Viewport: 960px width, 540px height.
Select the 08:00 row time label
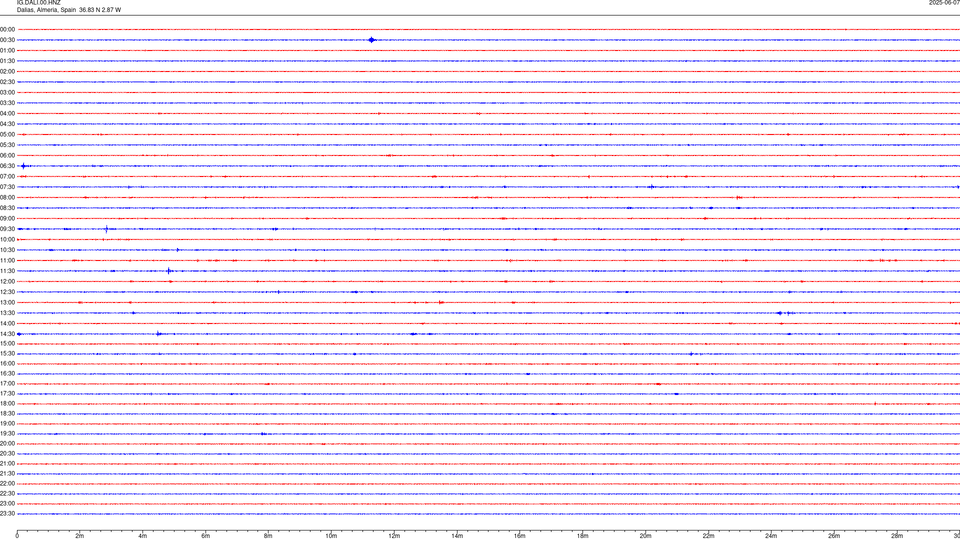click(x=7, y=198)
